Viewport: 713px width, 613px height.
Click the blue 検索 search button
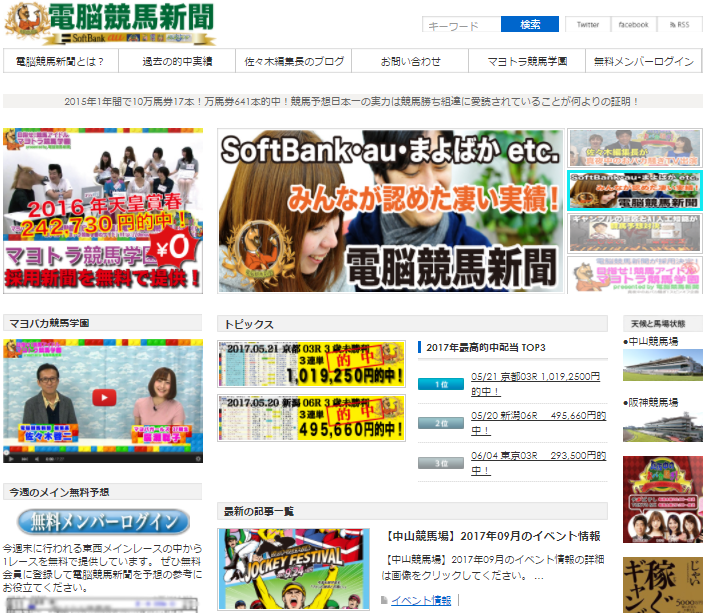(530, 25)
